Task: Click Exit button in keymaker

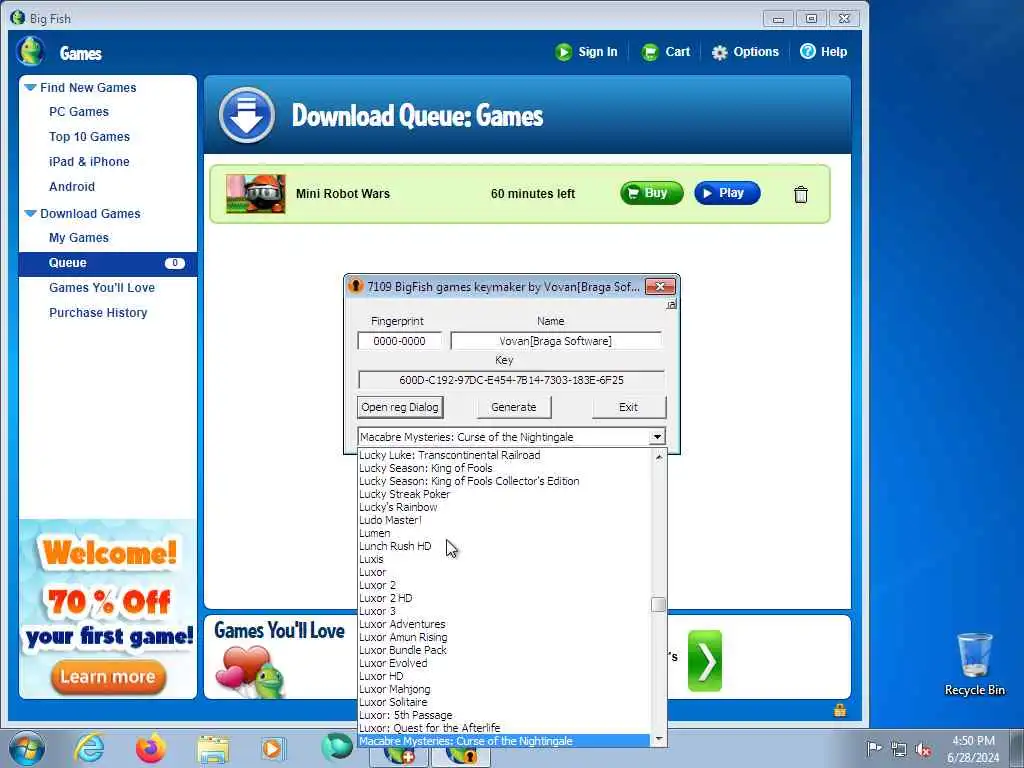Action: pos(628,407)
